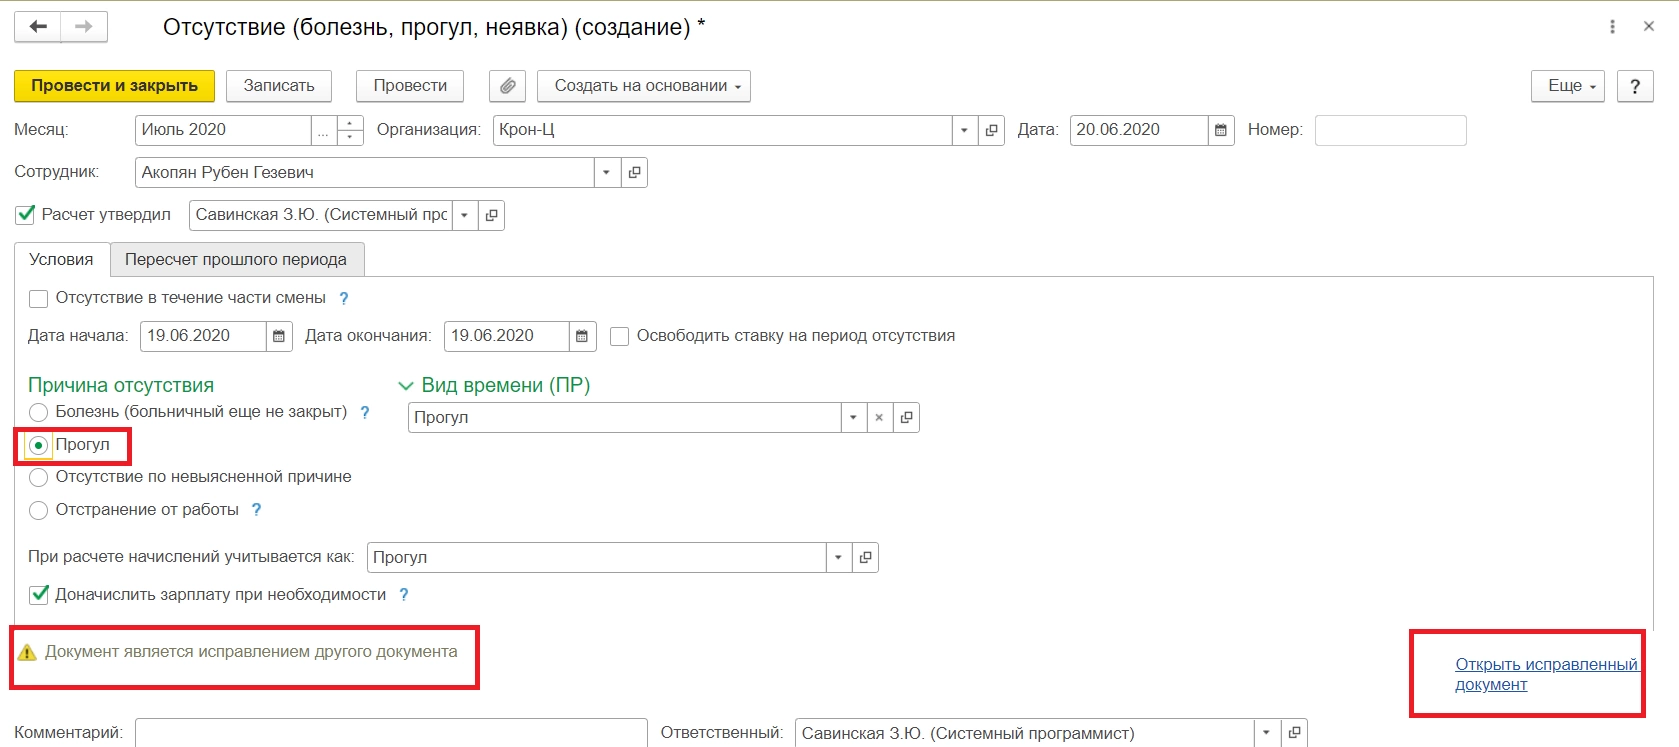Toggle the Расчет утвердил checkbox
Viewport: 1679px width, 747px height.
coord(25,215)
